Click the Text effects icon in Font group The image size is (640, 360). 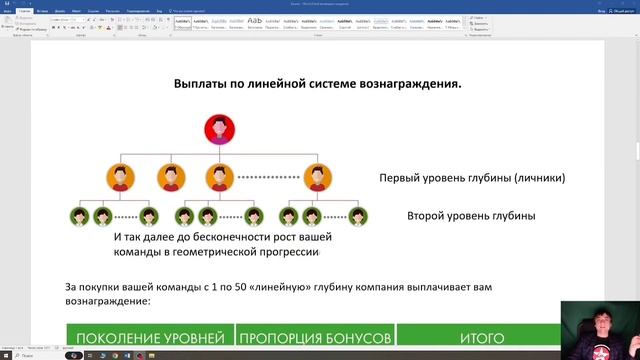[92, 27]
